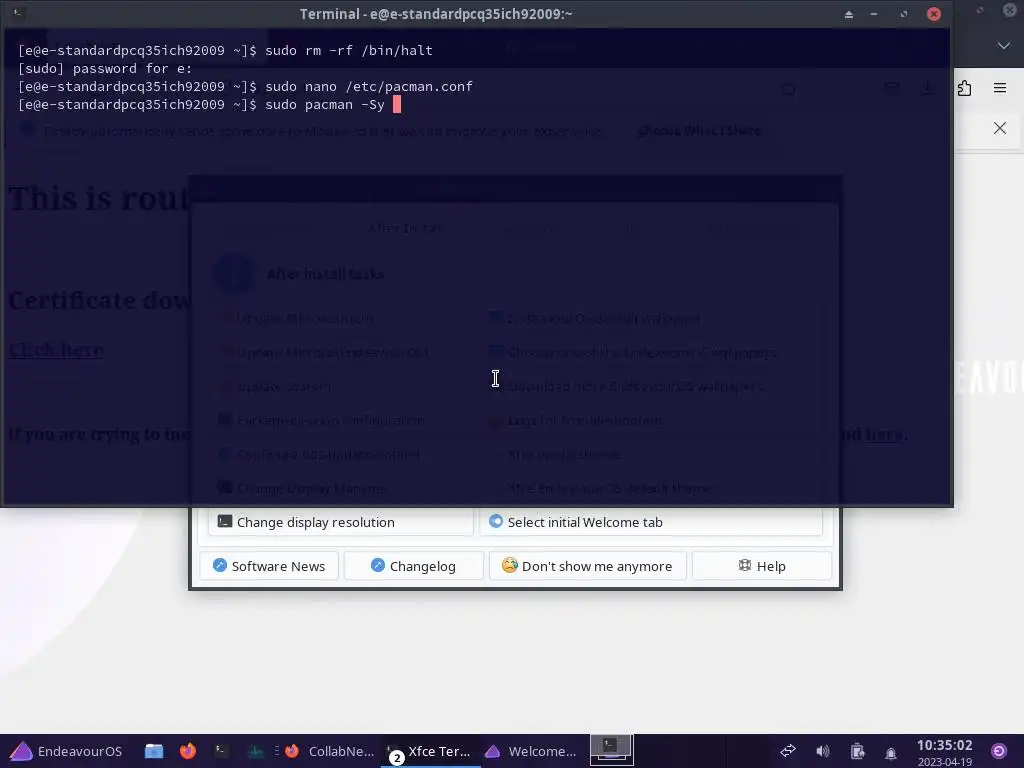Open the power manager tray icon
1024x768 pixels.
coord(857,751)
